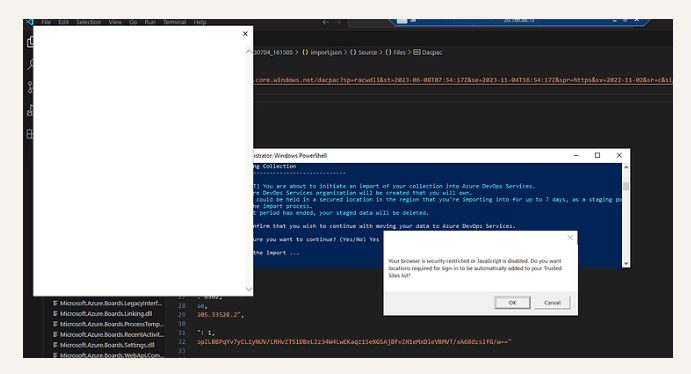Open the Edit menu in VS Code
Viewport: 691px width, 374px height.
pos(63,22)
